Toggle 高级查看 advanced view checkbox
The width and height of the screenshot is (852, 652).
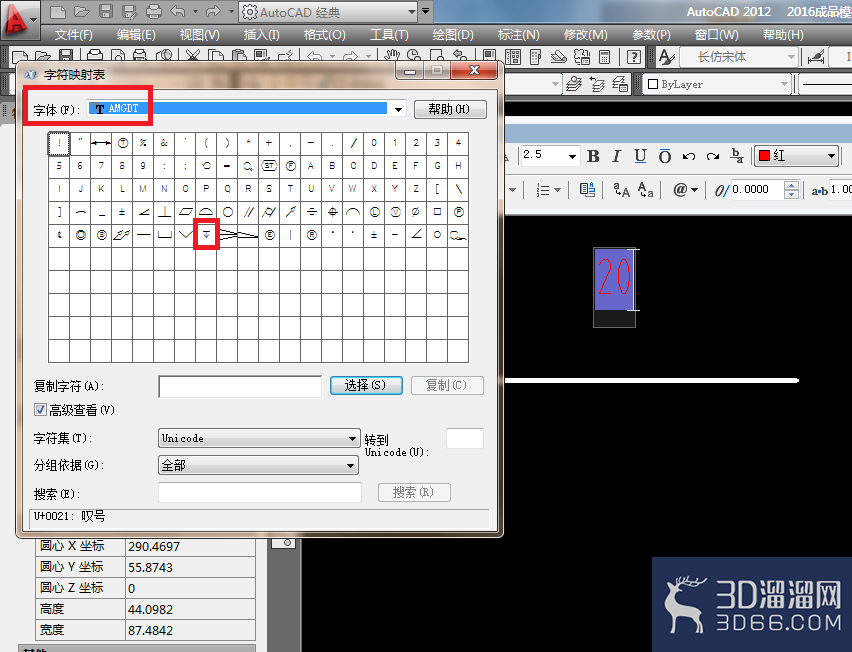40,410
